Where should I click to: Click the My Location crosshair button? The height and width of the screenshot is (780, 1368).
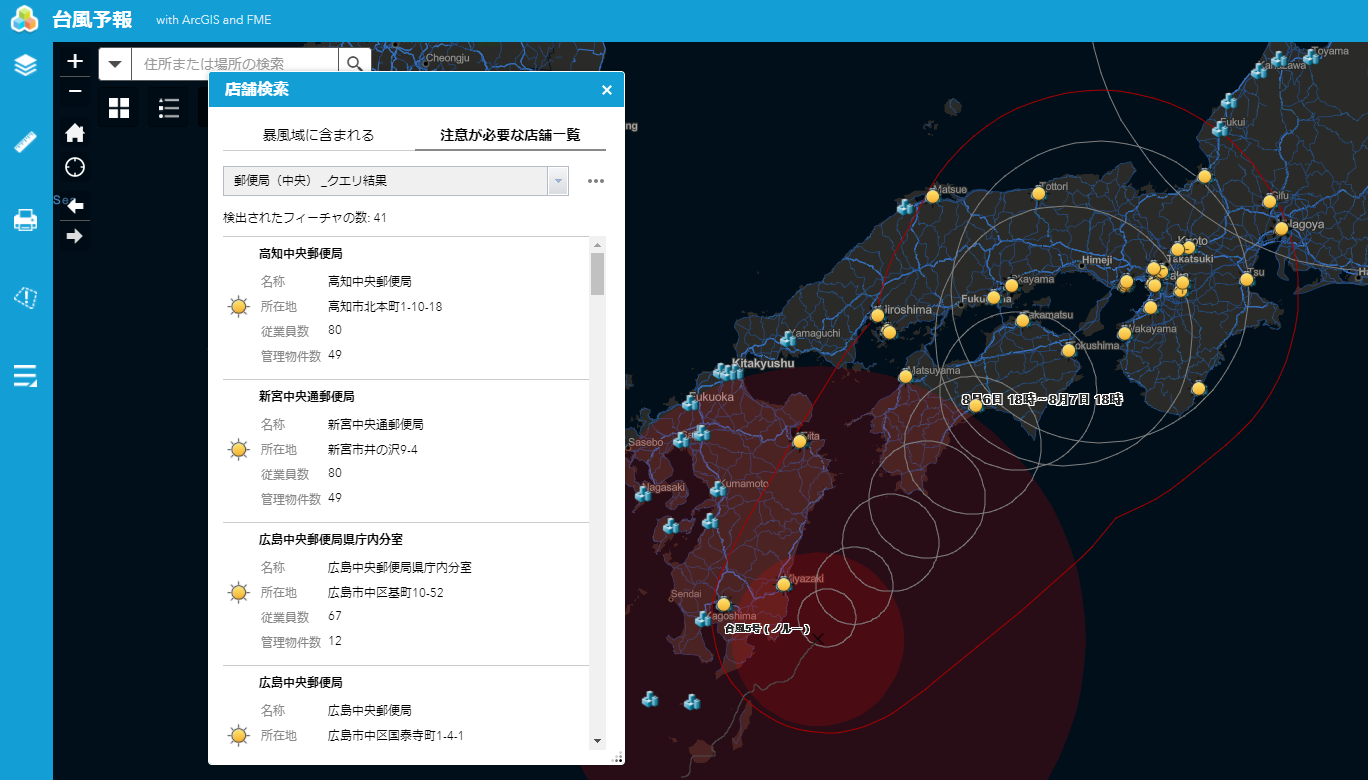pyautogui.click(x=74, y=167)
